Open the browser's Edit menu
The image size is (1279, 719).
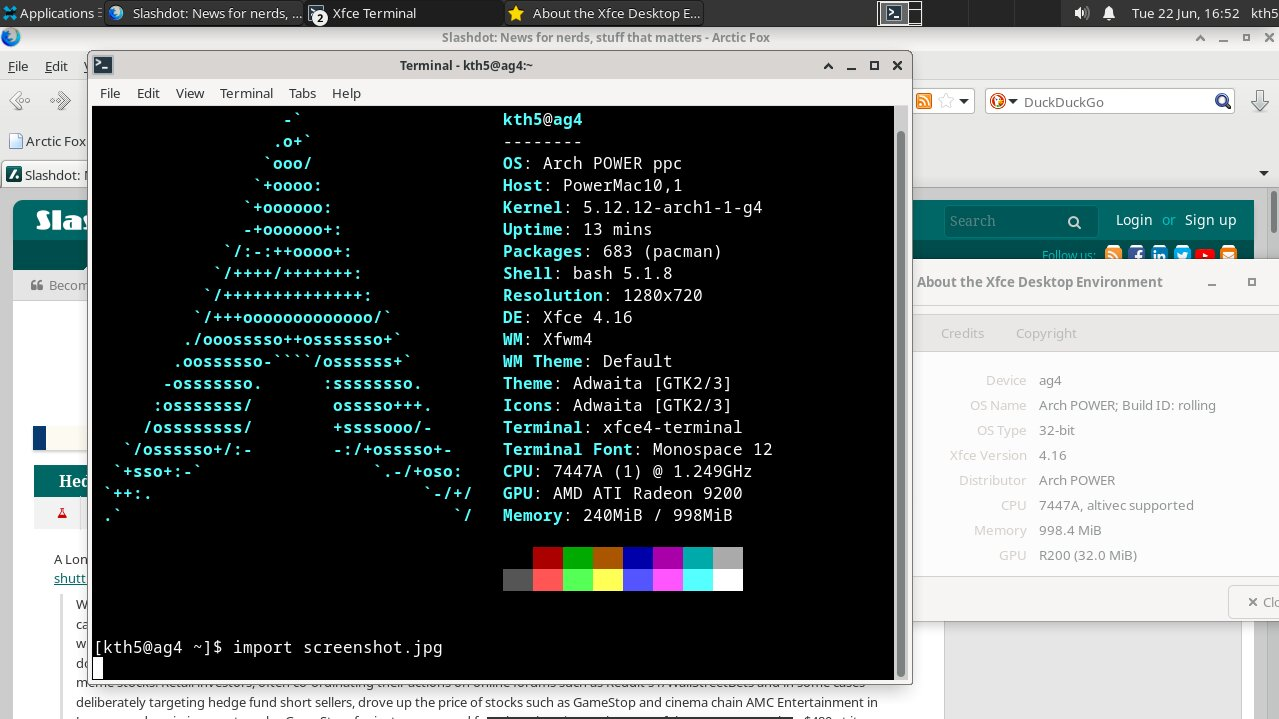point(56,66)
